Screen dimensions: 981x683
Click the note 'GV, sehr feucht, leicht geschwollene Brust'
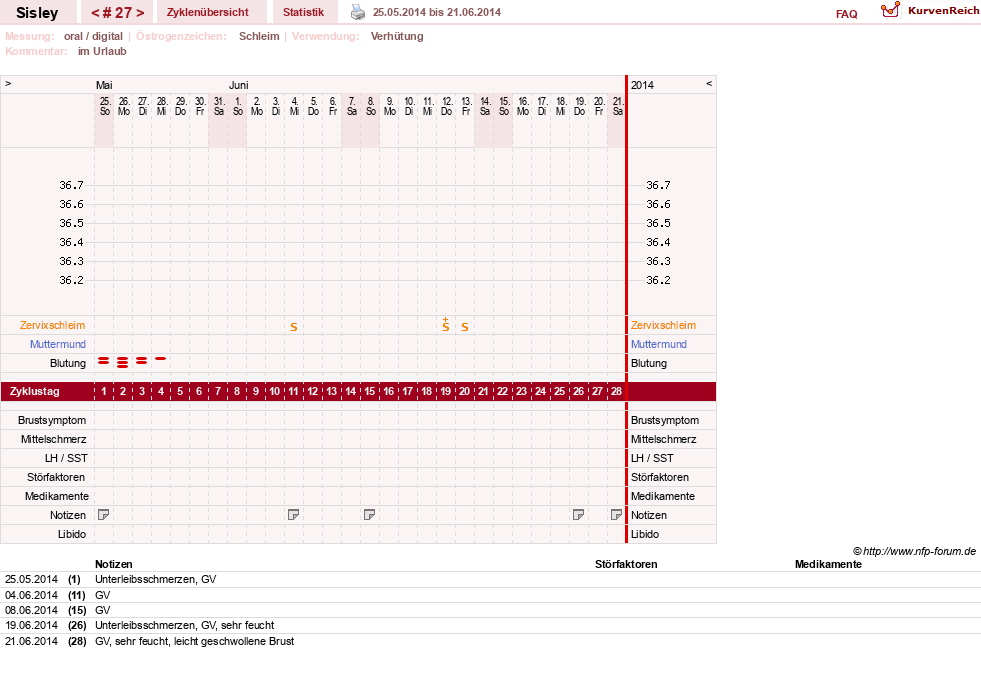tap(195, 641)
